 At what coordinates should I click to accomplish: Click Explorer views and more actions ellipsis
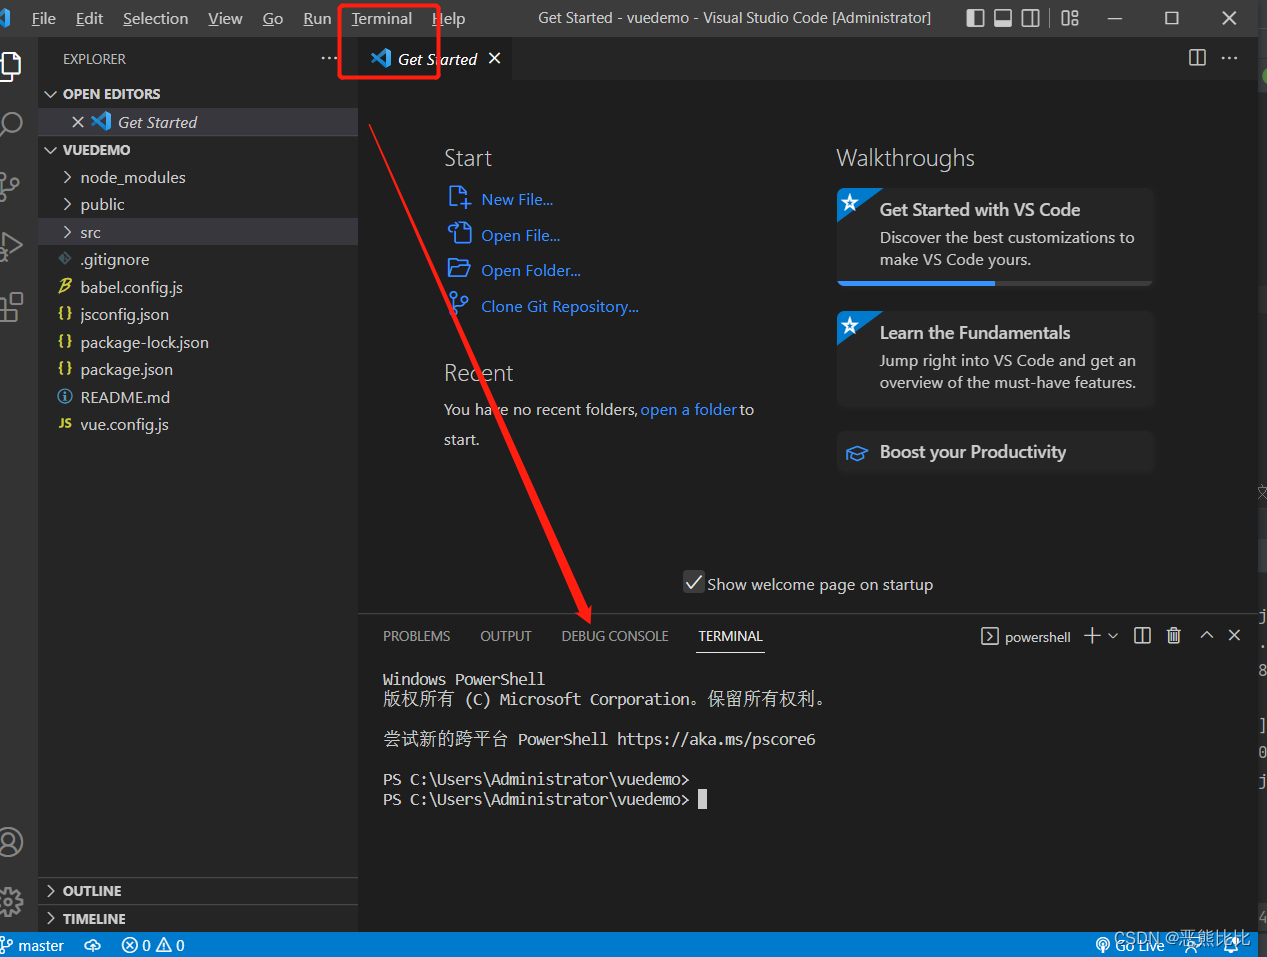pyautogui.click(x=328, y=59)
